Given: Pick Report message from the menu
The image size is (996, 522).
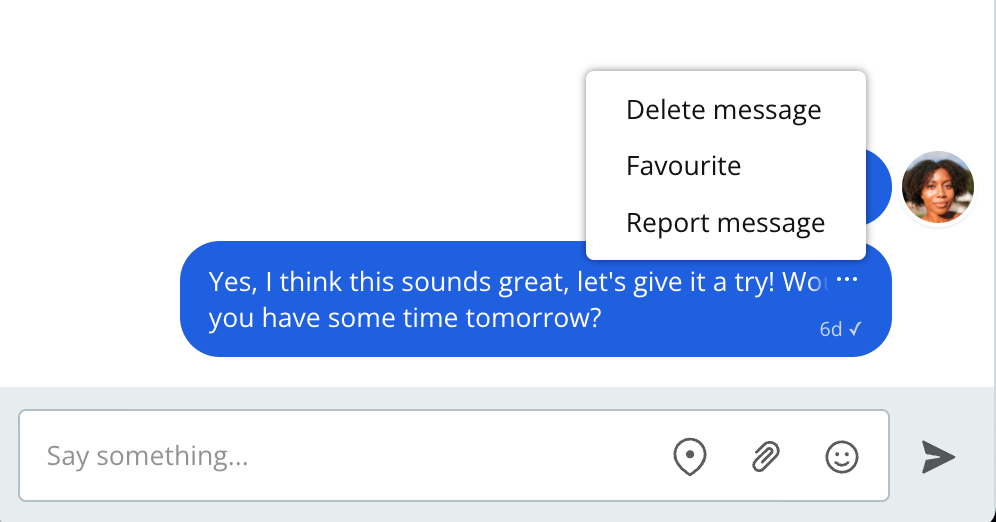Looking at the screenshot, I should click(x=725, y=223).
